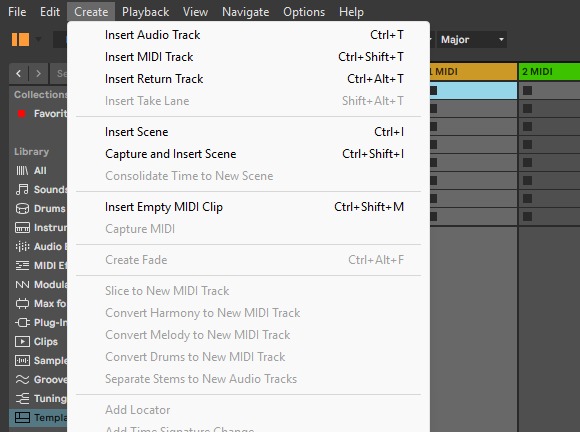Select the Instruments keyboard icon
This screenshot has width=580, height=432.
pyautogui.click(x=22, y=227)
